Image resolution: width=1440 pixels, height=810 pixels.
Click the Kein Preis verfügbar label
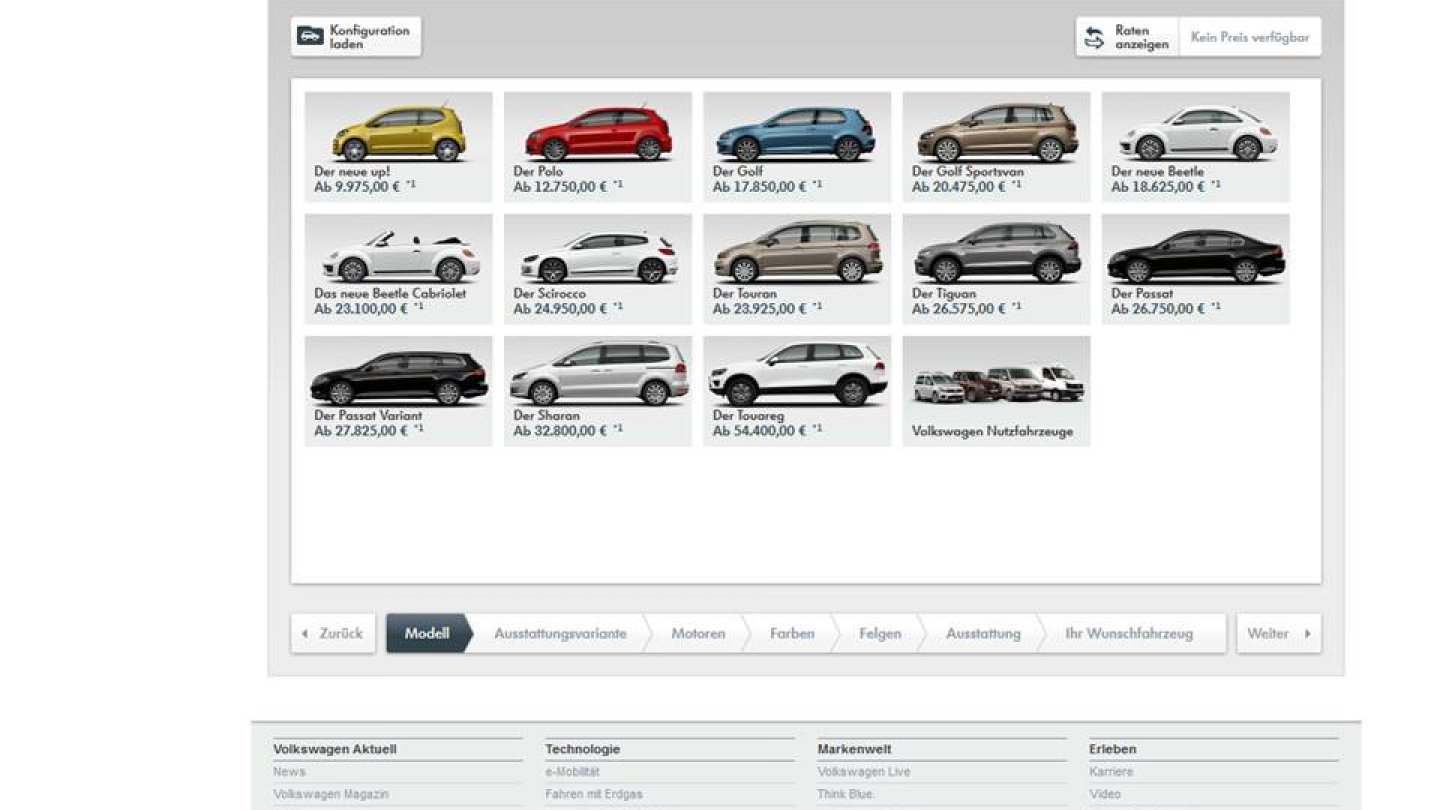pos(1248,36)
